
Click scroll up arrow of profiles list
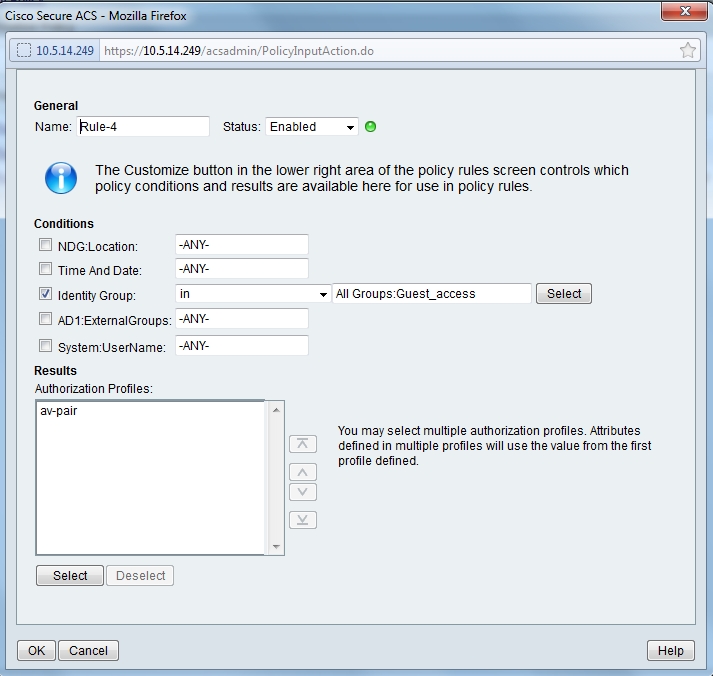coord(276,410)
